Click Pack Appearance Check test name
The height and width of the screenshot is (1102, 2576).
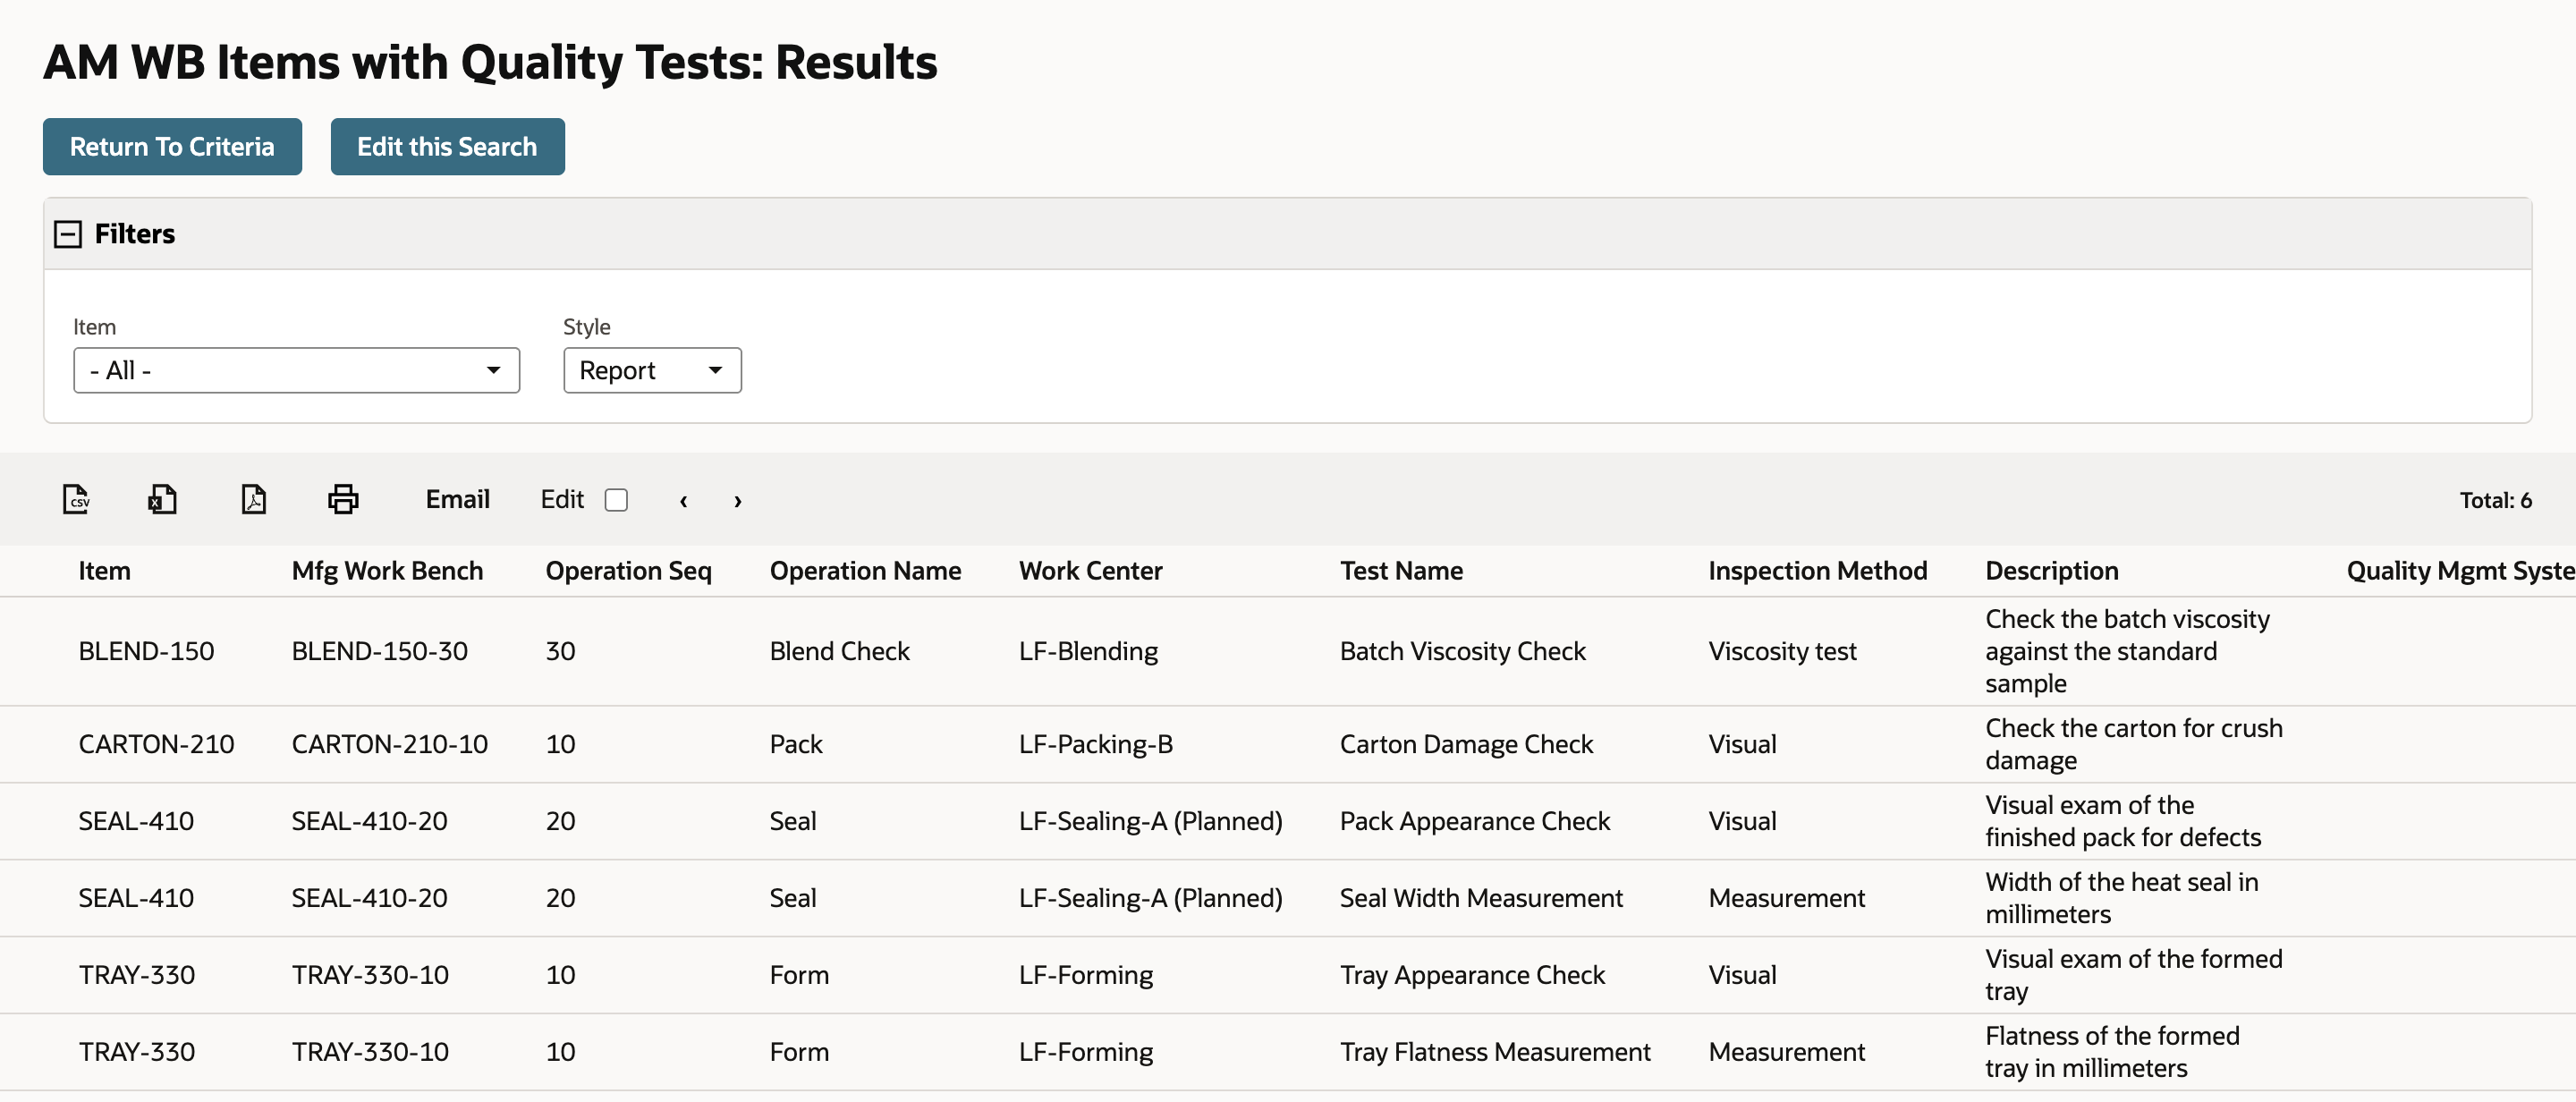(x=1475, y=821)
